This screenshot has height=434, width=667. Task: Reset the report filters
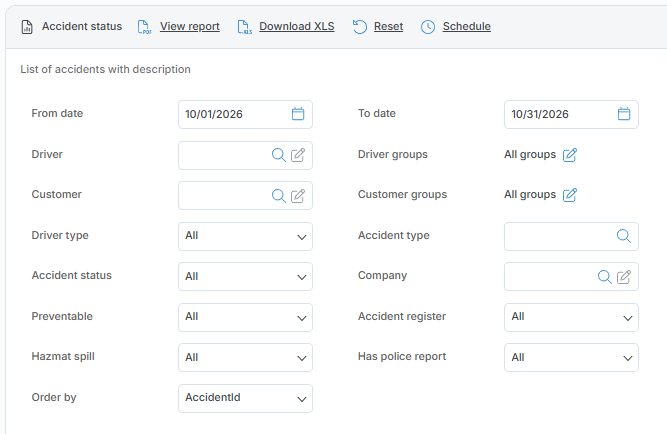[388, 26]
